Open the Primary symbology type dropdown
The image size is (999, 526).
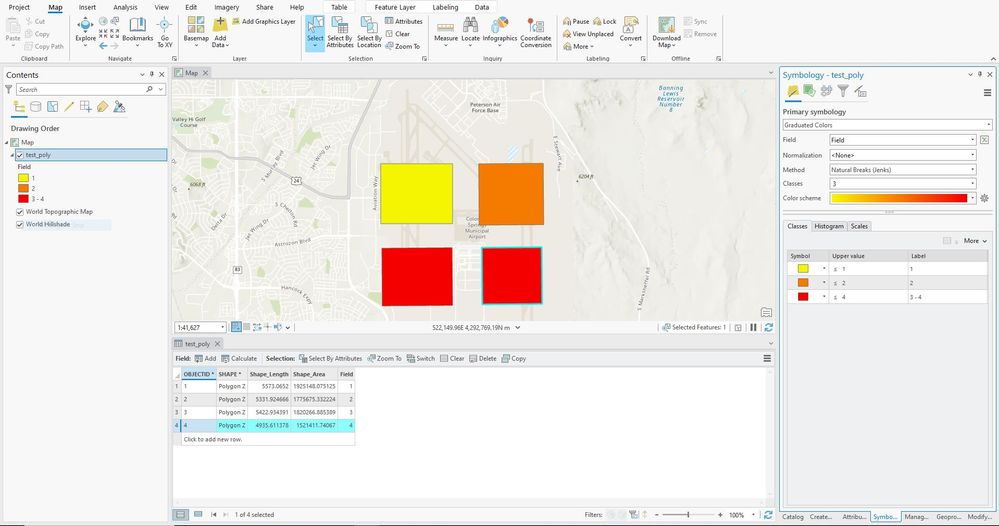(887, 125)
